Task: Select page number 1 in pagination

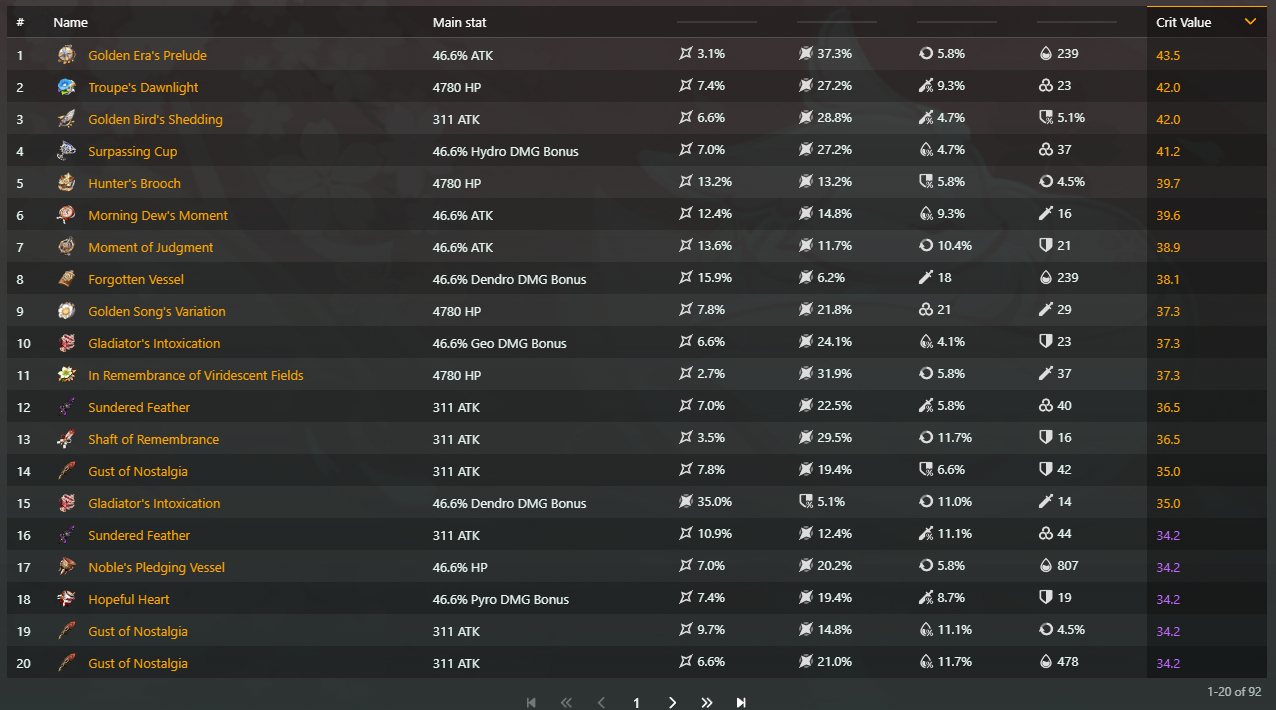Action: click(x=636, y=703)
